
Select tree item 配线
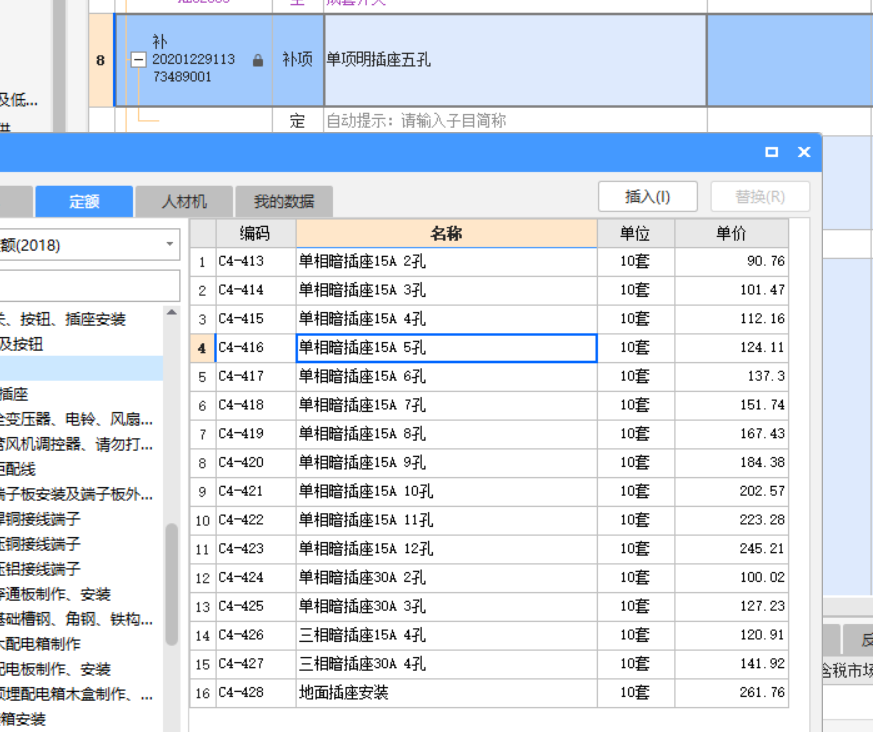click(x=18, y=469)
